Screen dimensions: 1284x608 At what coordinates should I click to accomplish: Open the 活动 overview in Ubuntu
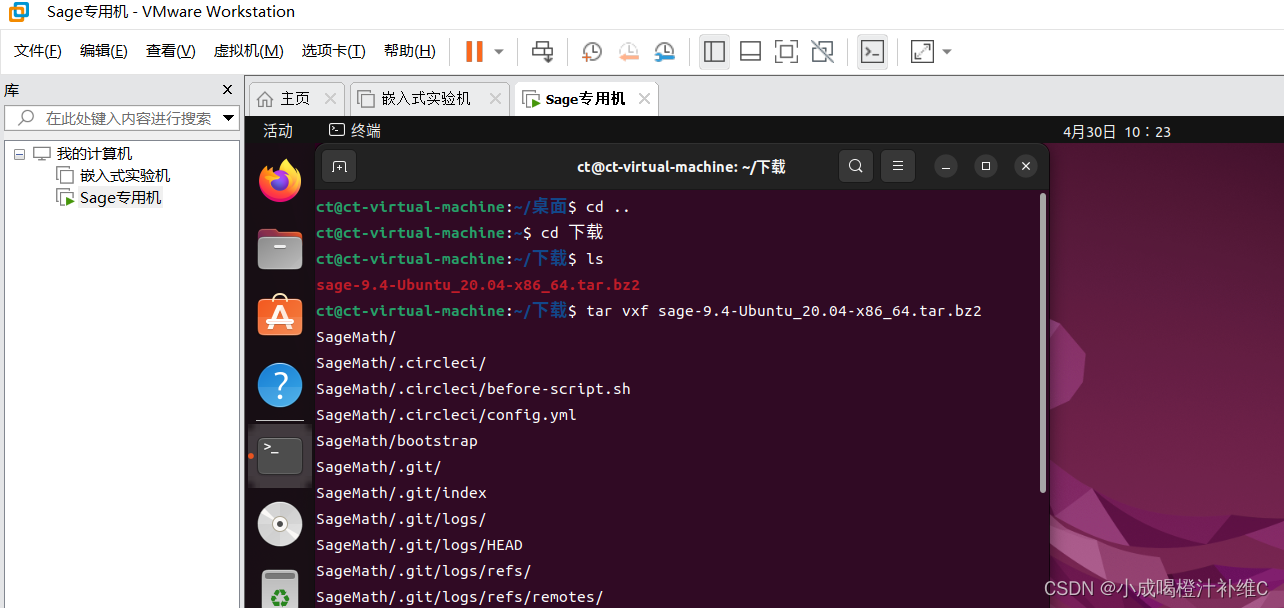point(278,131)
